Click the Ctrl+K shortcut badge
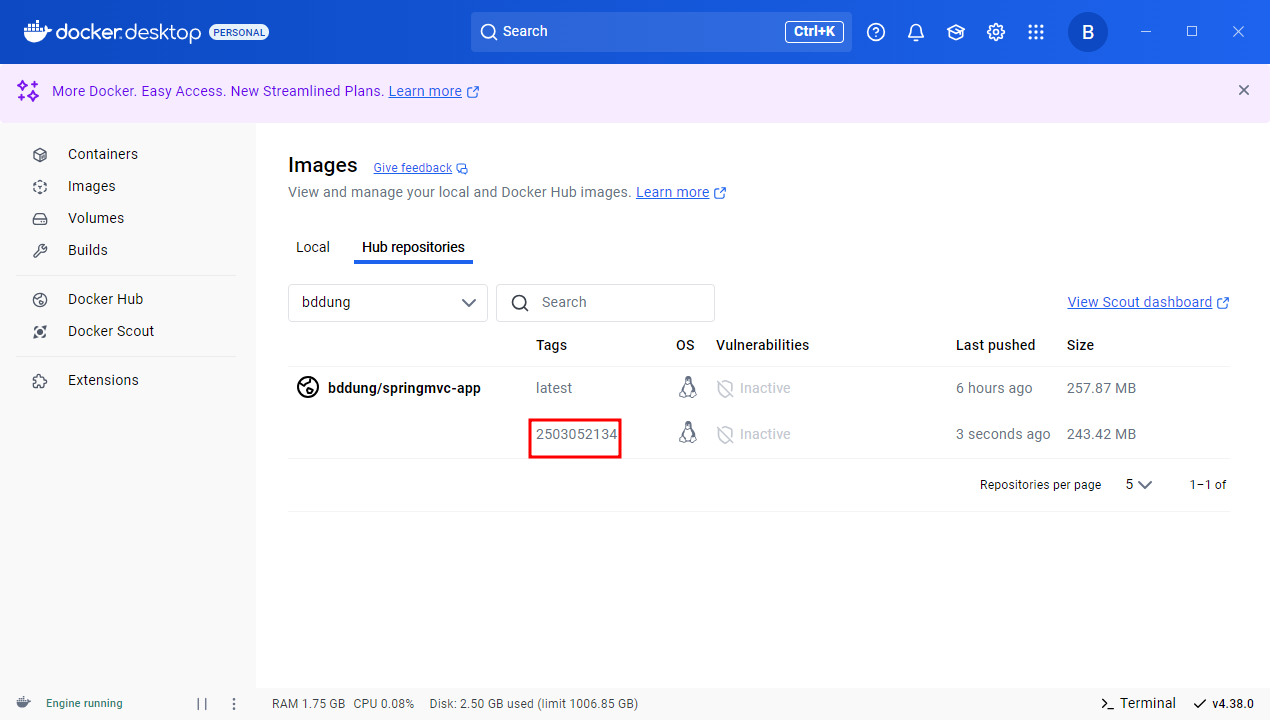This screenshot has width=1270, height=720. (x=814, y=32)
